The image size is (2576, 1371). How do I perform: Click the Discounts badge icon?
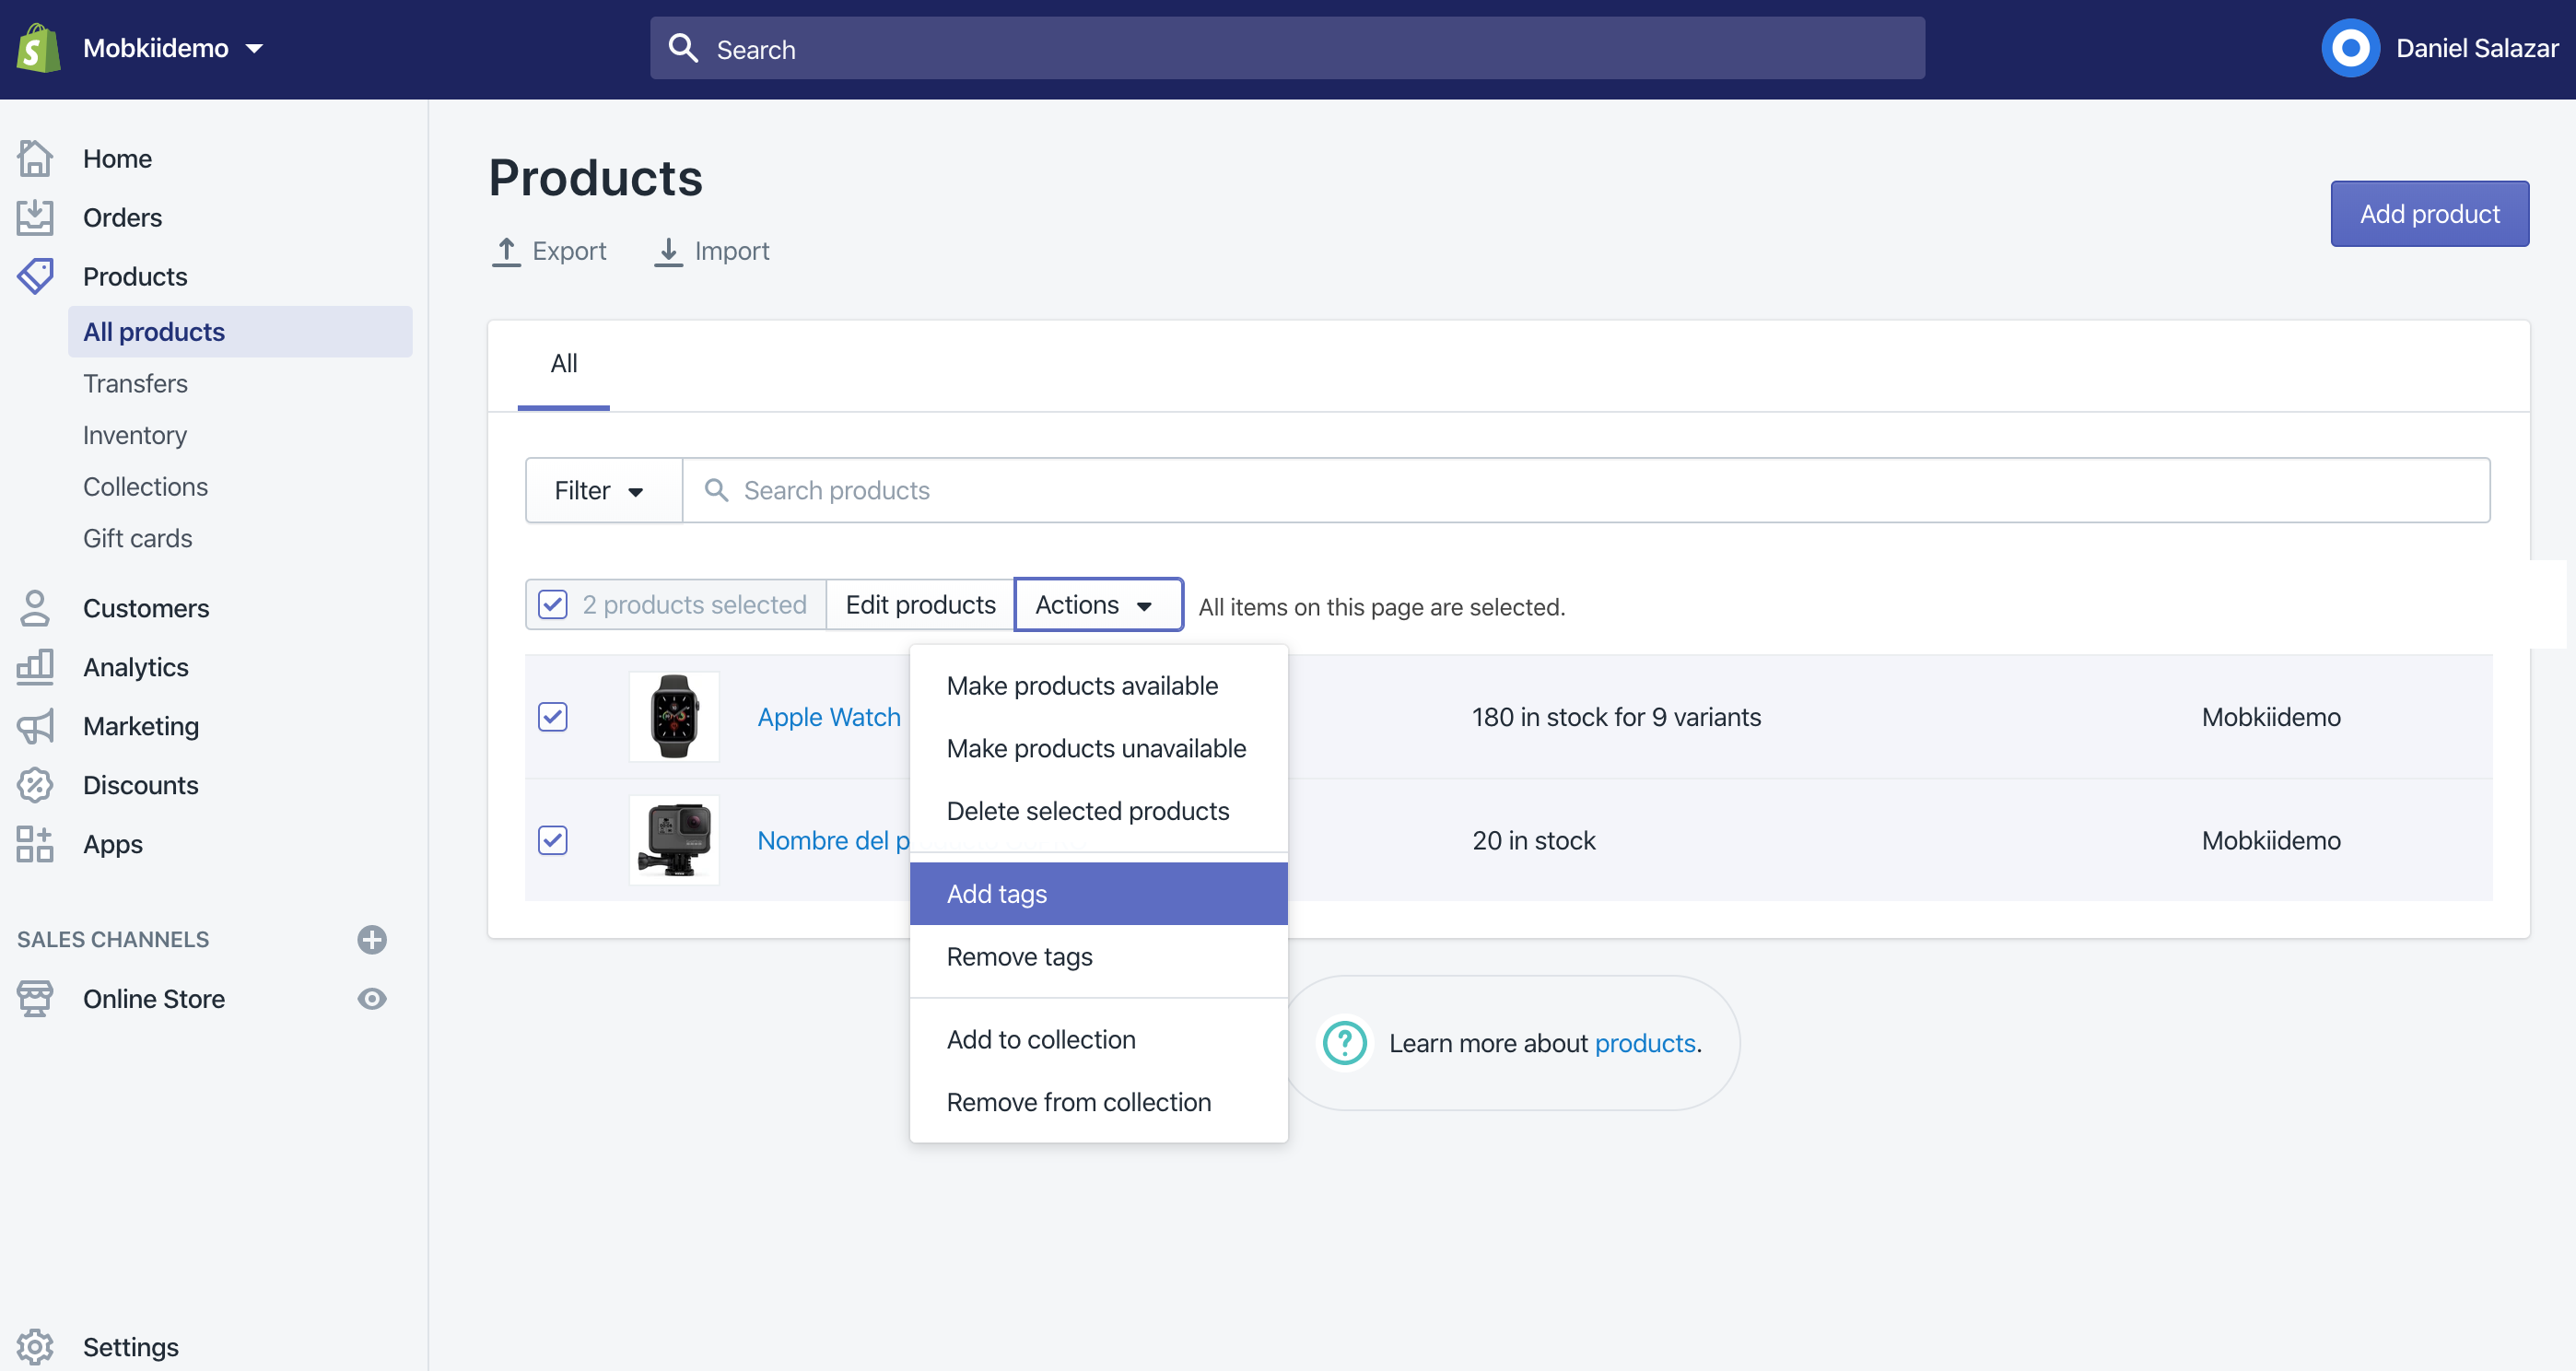click(35, 785)
